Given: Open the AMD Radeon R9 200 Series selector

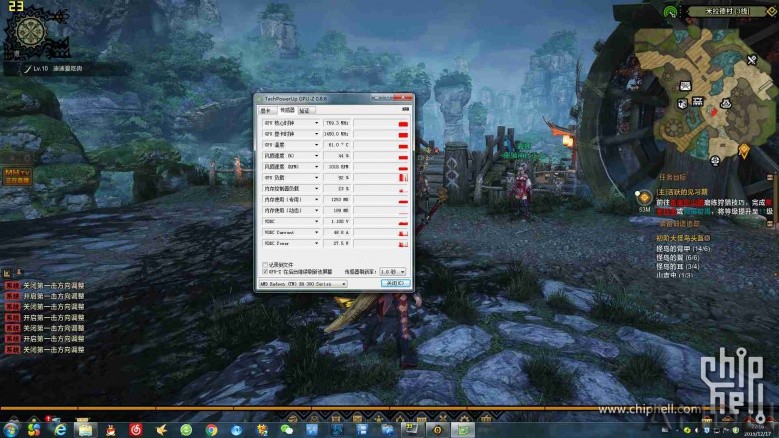Looking at the screenshot, I should [x=303, y=284].
